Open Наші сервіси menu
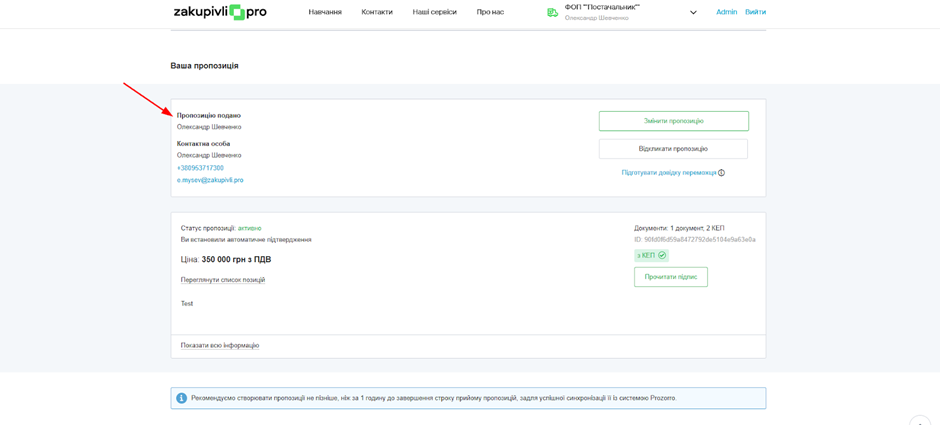The height and width of the screenshot is (425, 940). click(x=434, y=12)
